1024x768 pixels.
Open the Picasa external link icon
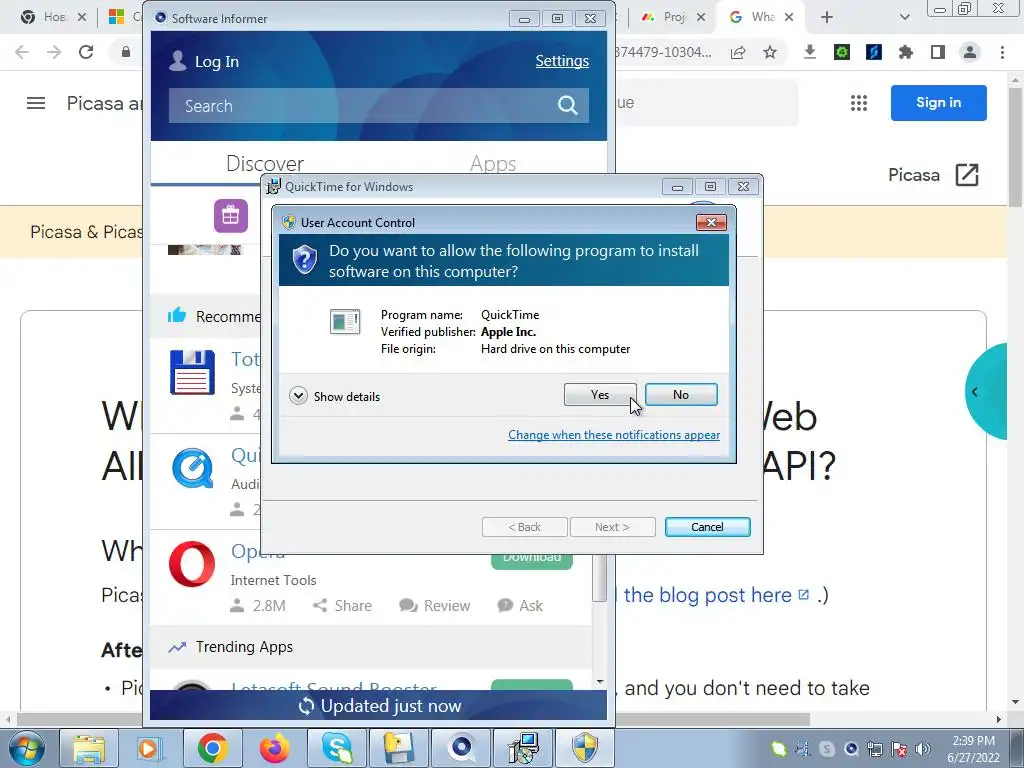coord(967,175)
